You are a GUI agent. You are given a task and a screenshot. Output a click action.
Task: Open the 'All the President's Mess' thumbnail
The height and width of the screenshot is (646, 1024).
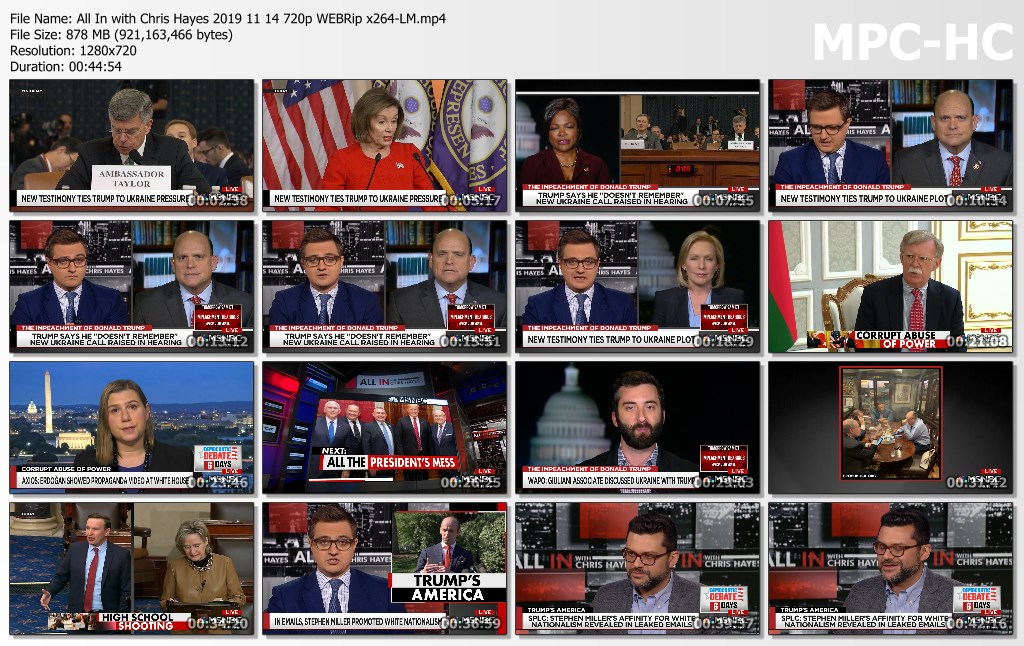pyautogui.click(x=385, y=427)
